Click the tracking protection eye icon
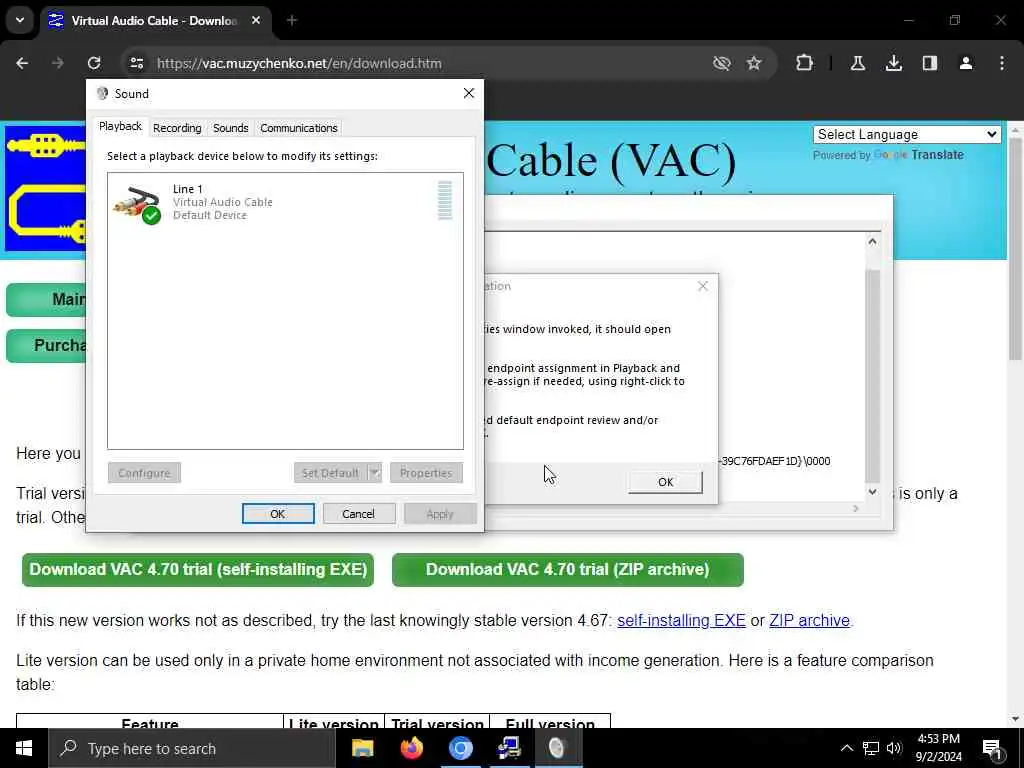Screen dimensions: 1024x768 722,63
